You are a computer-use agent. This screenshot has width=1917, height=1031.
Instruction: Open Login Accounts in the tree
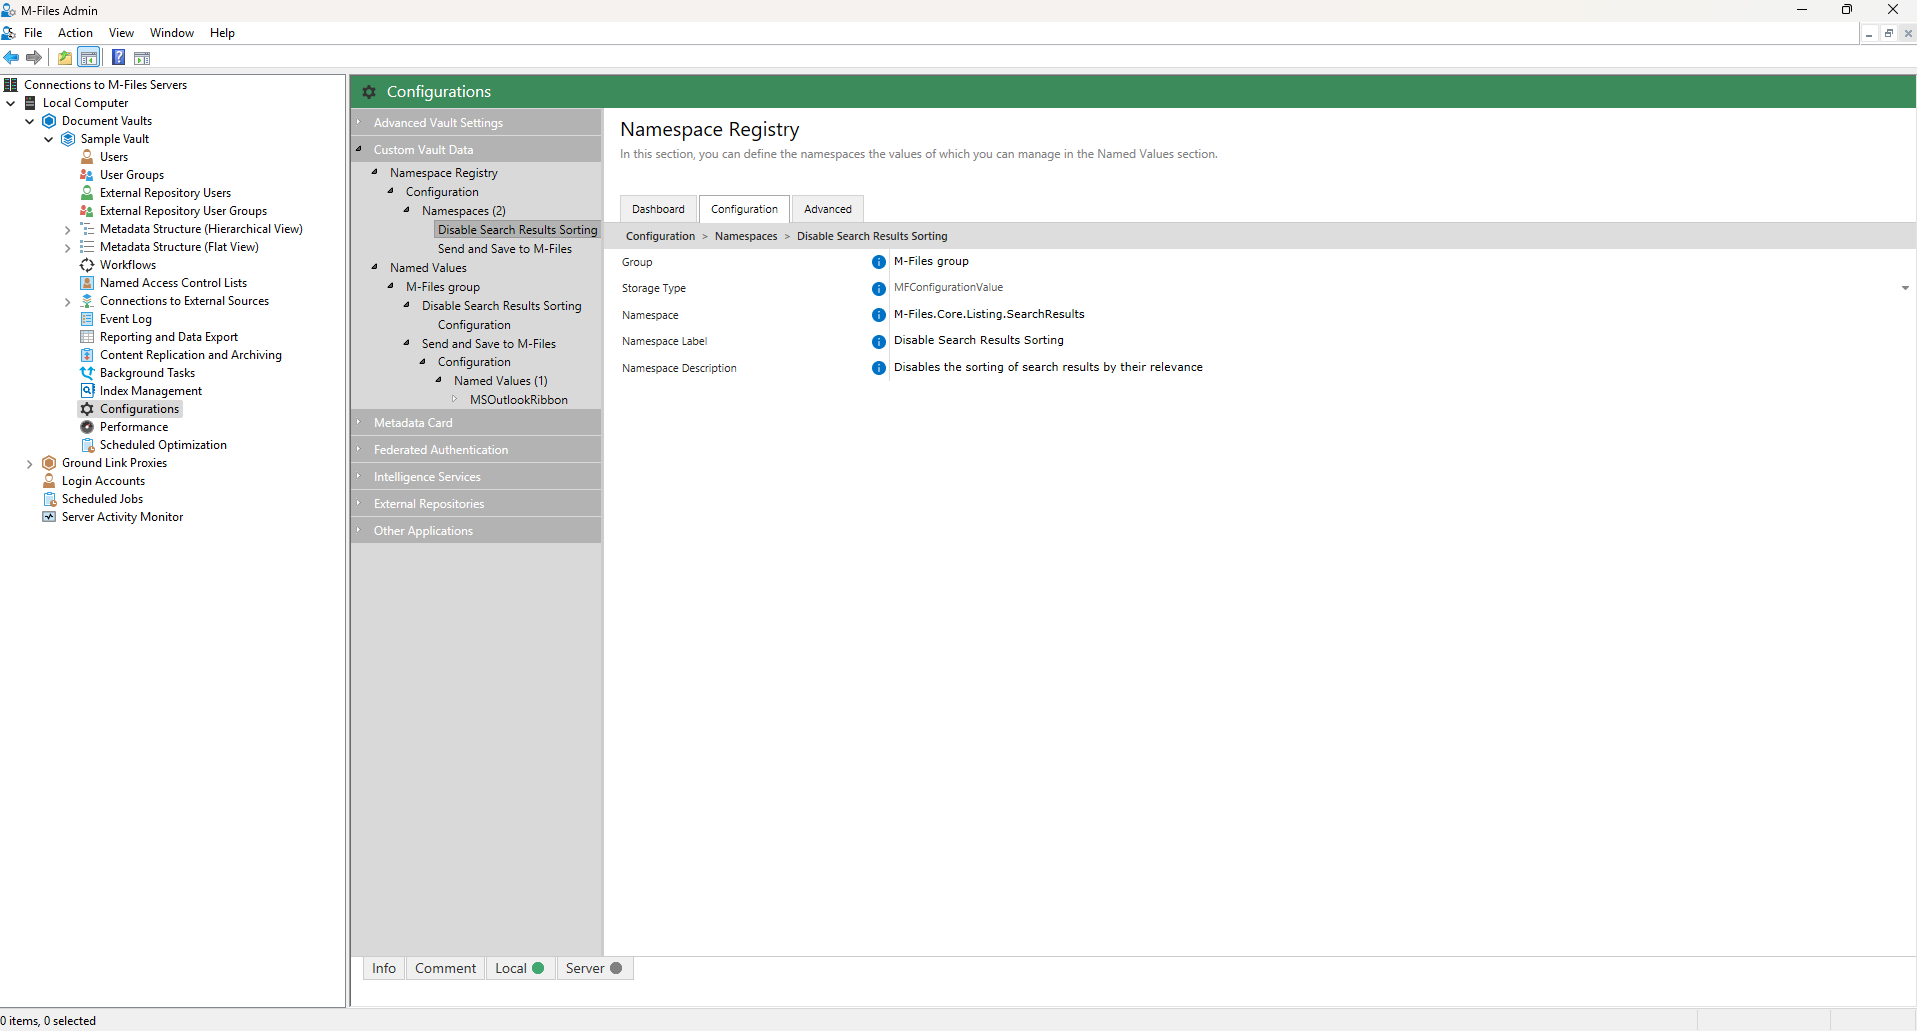tap(103, 481)
